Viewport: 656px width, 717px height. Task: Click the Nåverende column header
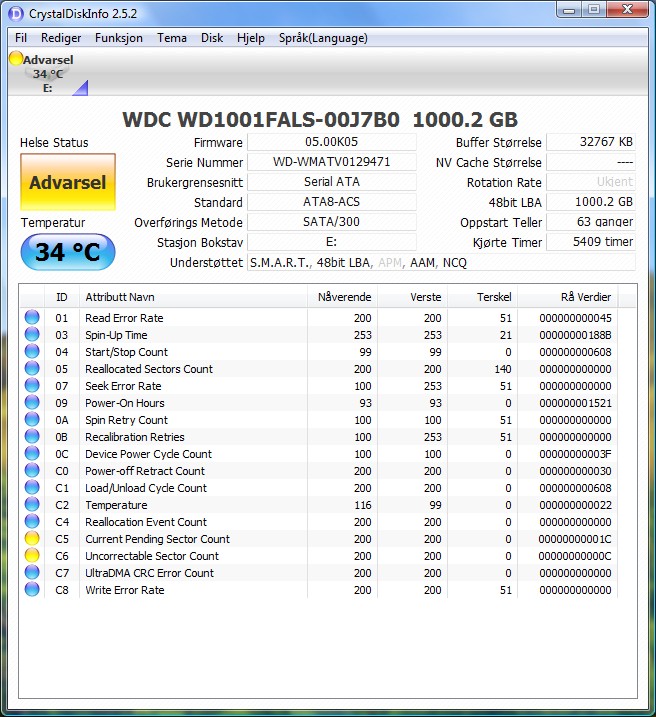pos(342,297)
